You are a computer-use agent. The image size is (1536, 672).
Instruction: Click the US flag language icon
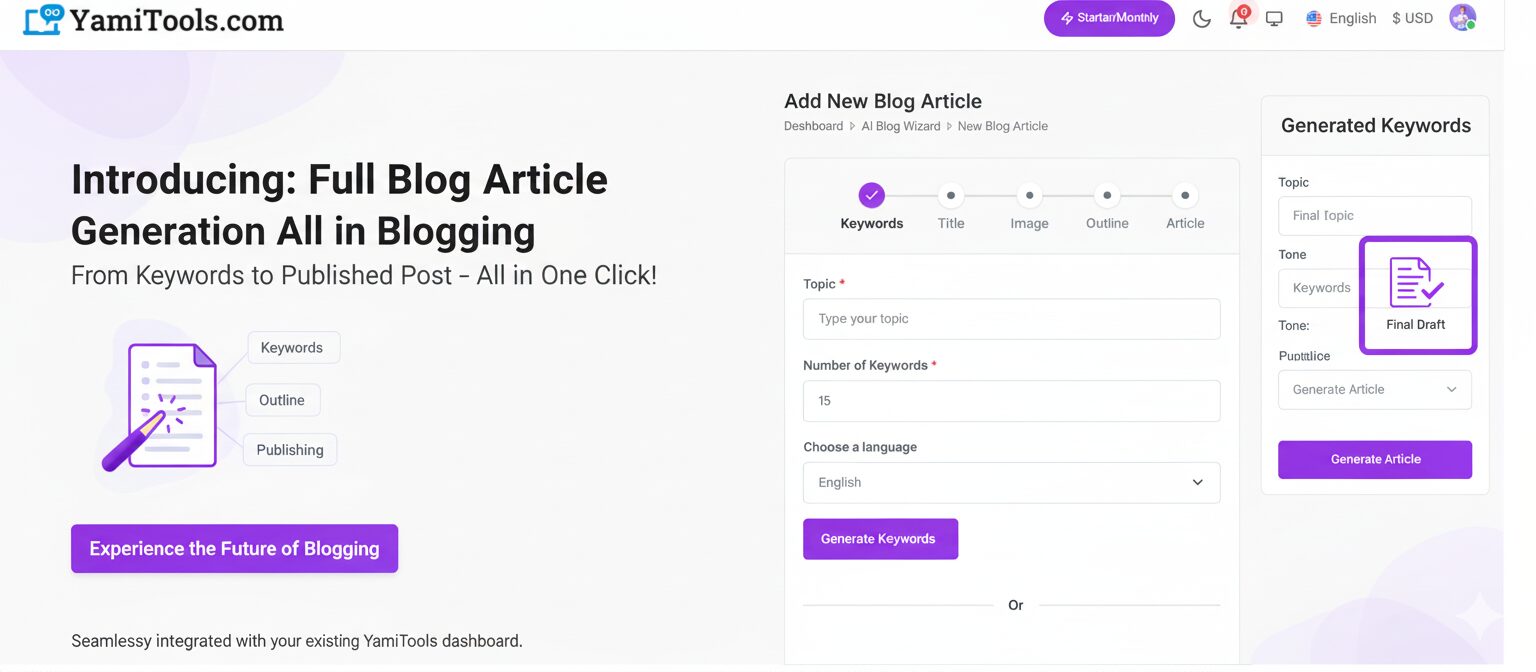(1313, 17)
